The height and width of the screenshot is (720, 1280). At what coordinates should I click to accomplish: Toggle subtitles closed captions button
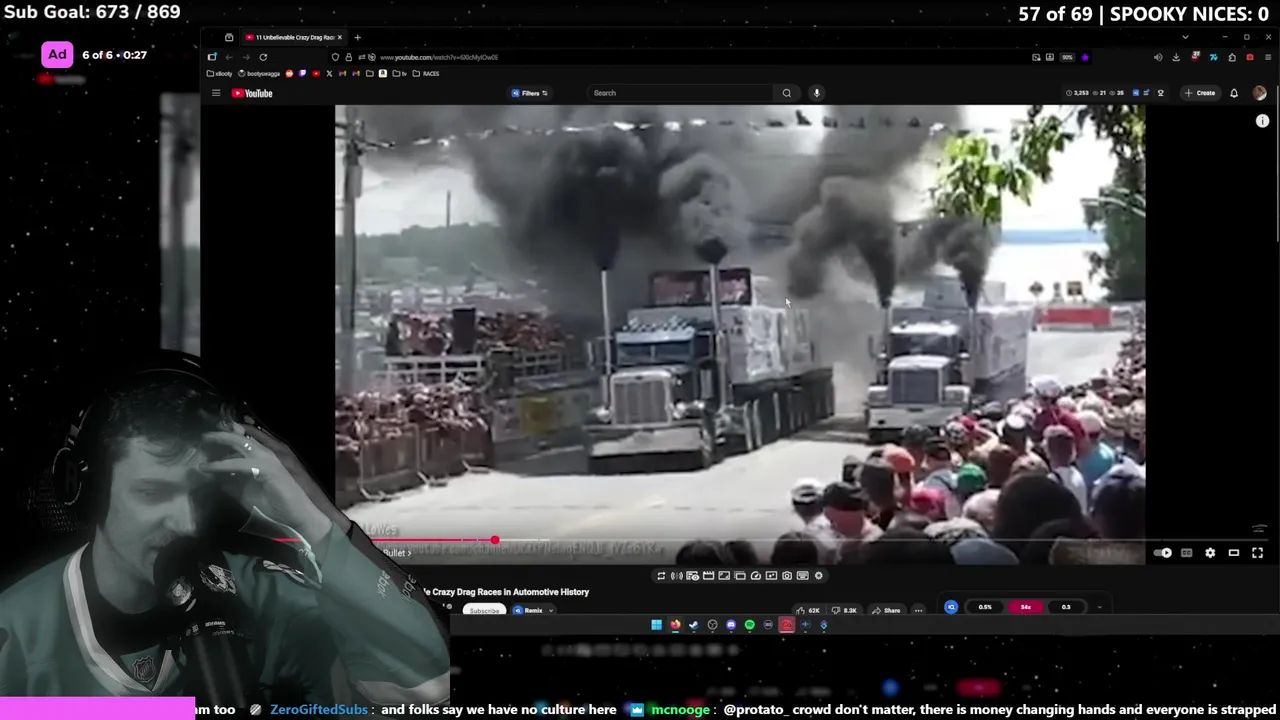point(1187,553)
